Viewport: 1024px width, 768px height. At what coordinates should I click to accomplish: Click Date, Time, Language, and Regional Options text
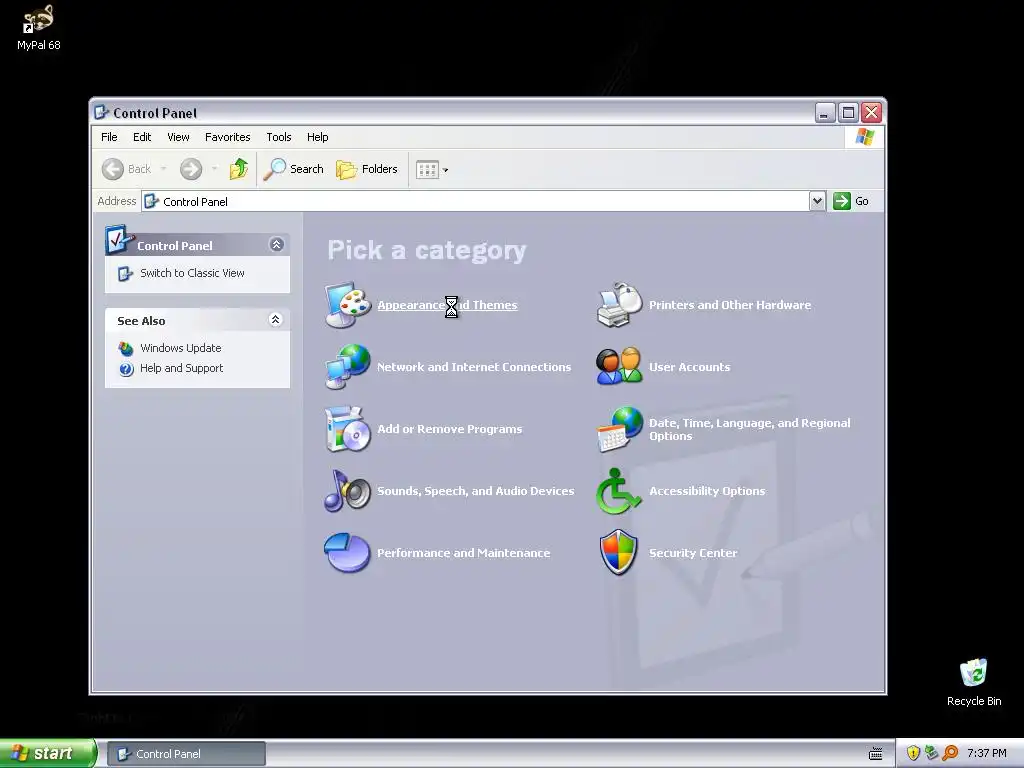750,429
